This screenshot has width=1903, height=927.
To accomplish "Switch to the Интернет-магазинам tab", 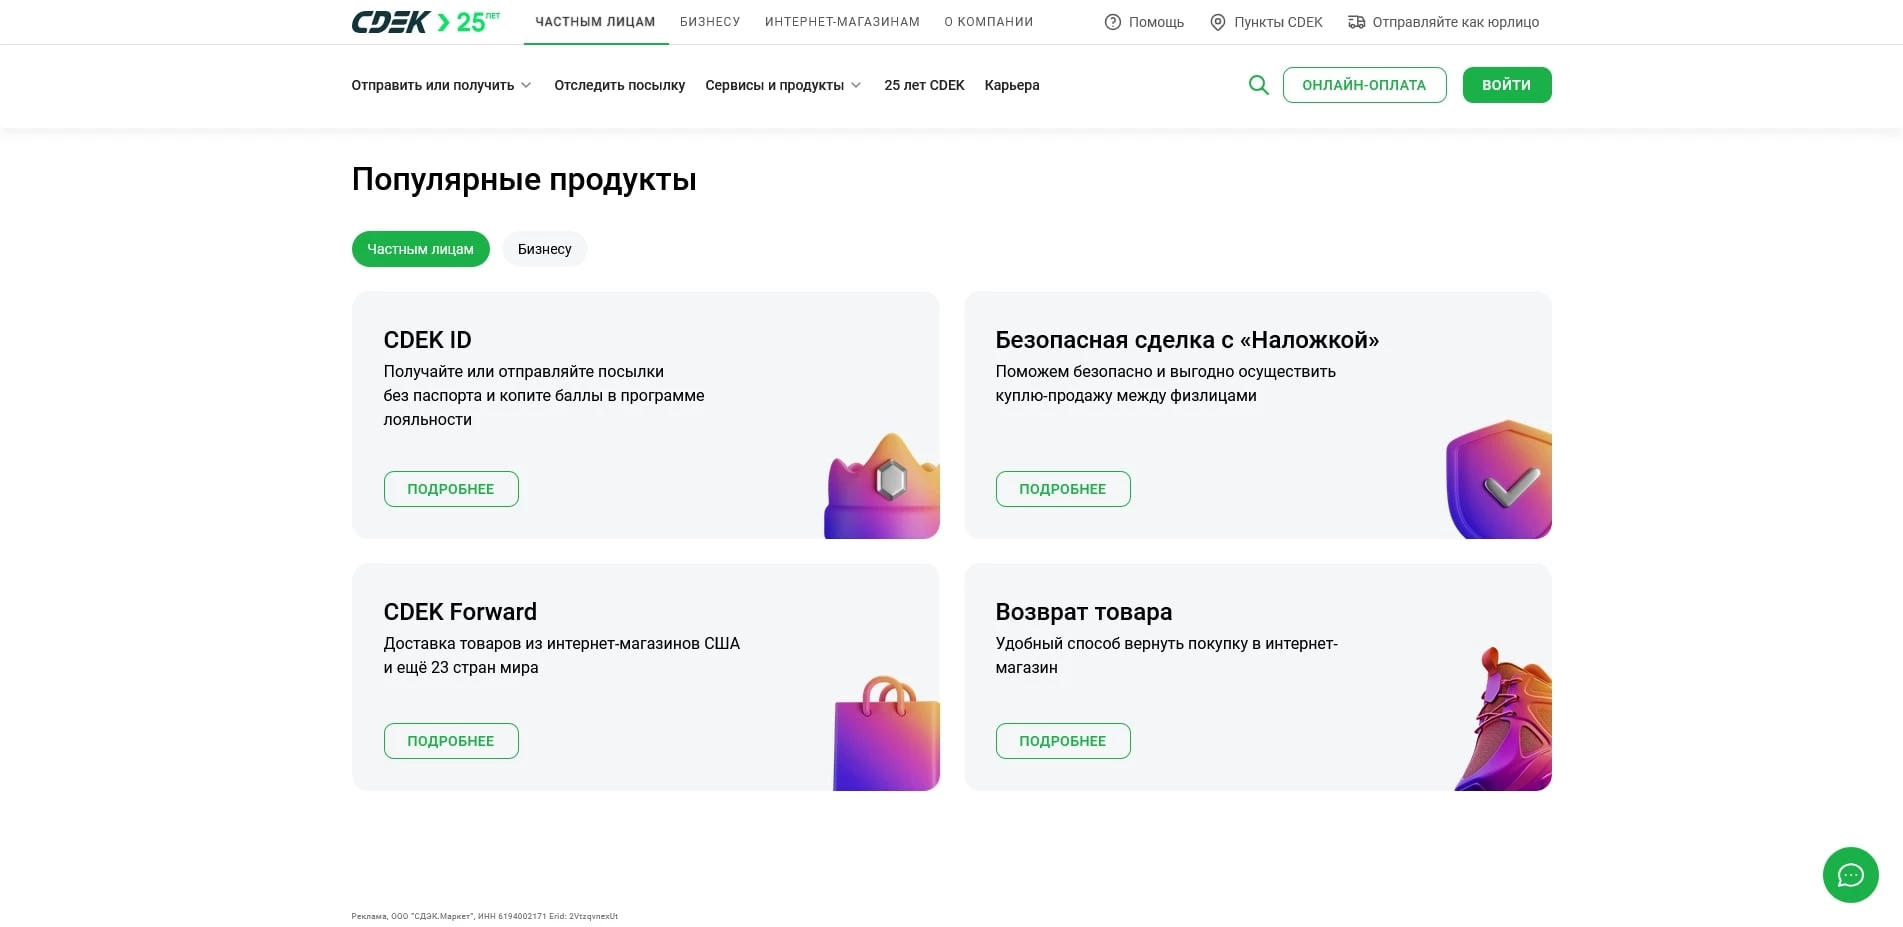I will (x=841, y=21).
